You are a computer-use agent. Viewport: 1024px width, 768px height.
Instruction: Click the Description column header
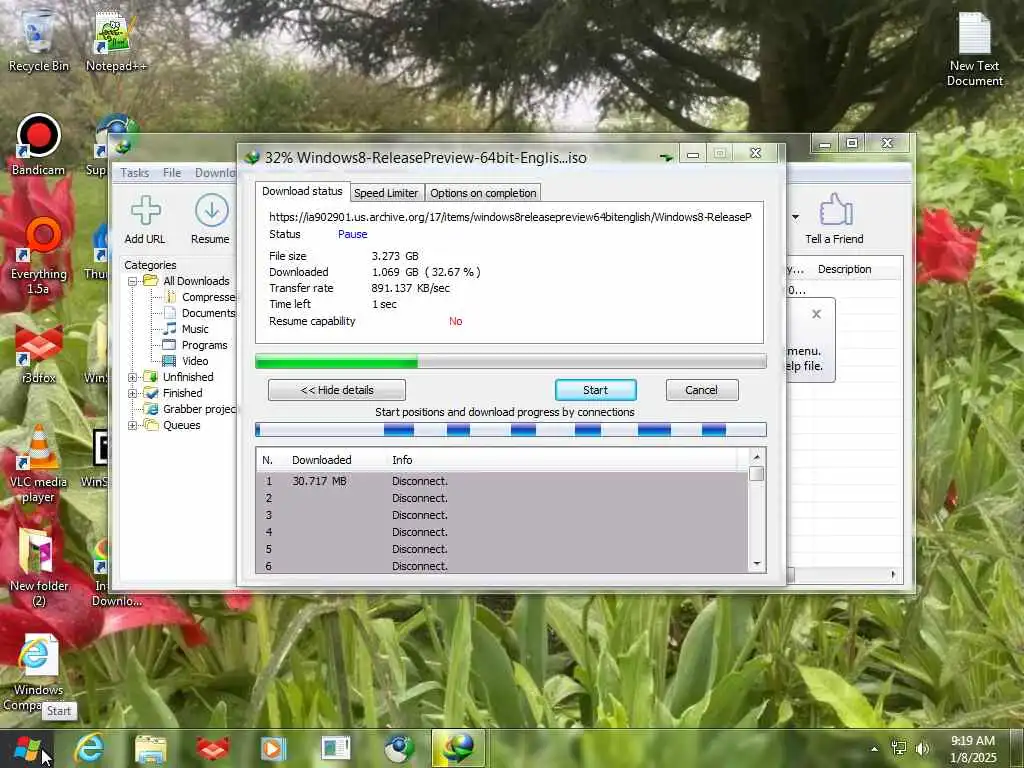(844, 269)
